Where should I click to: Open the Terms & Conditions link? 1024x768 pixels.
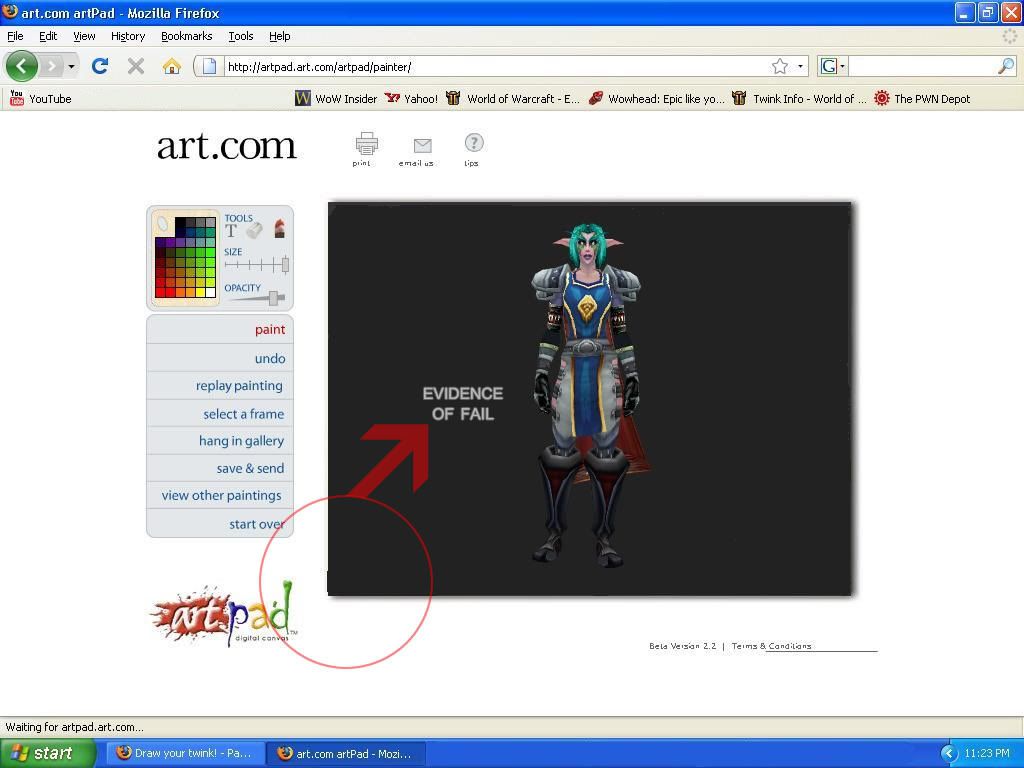click(771, 646)
